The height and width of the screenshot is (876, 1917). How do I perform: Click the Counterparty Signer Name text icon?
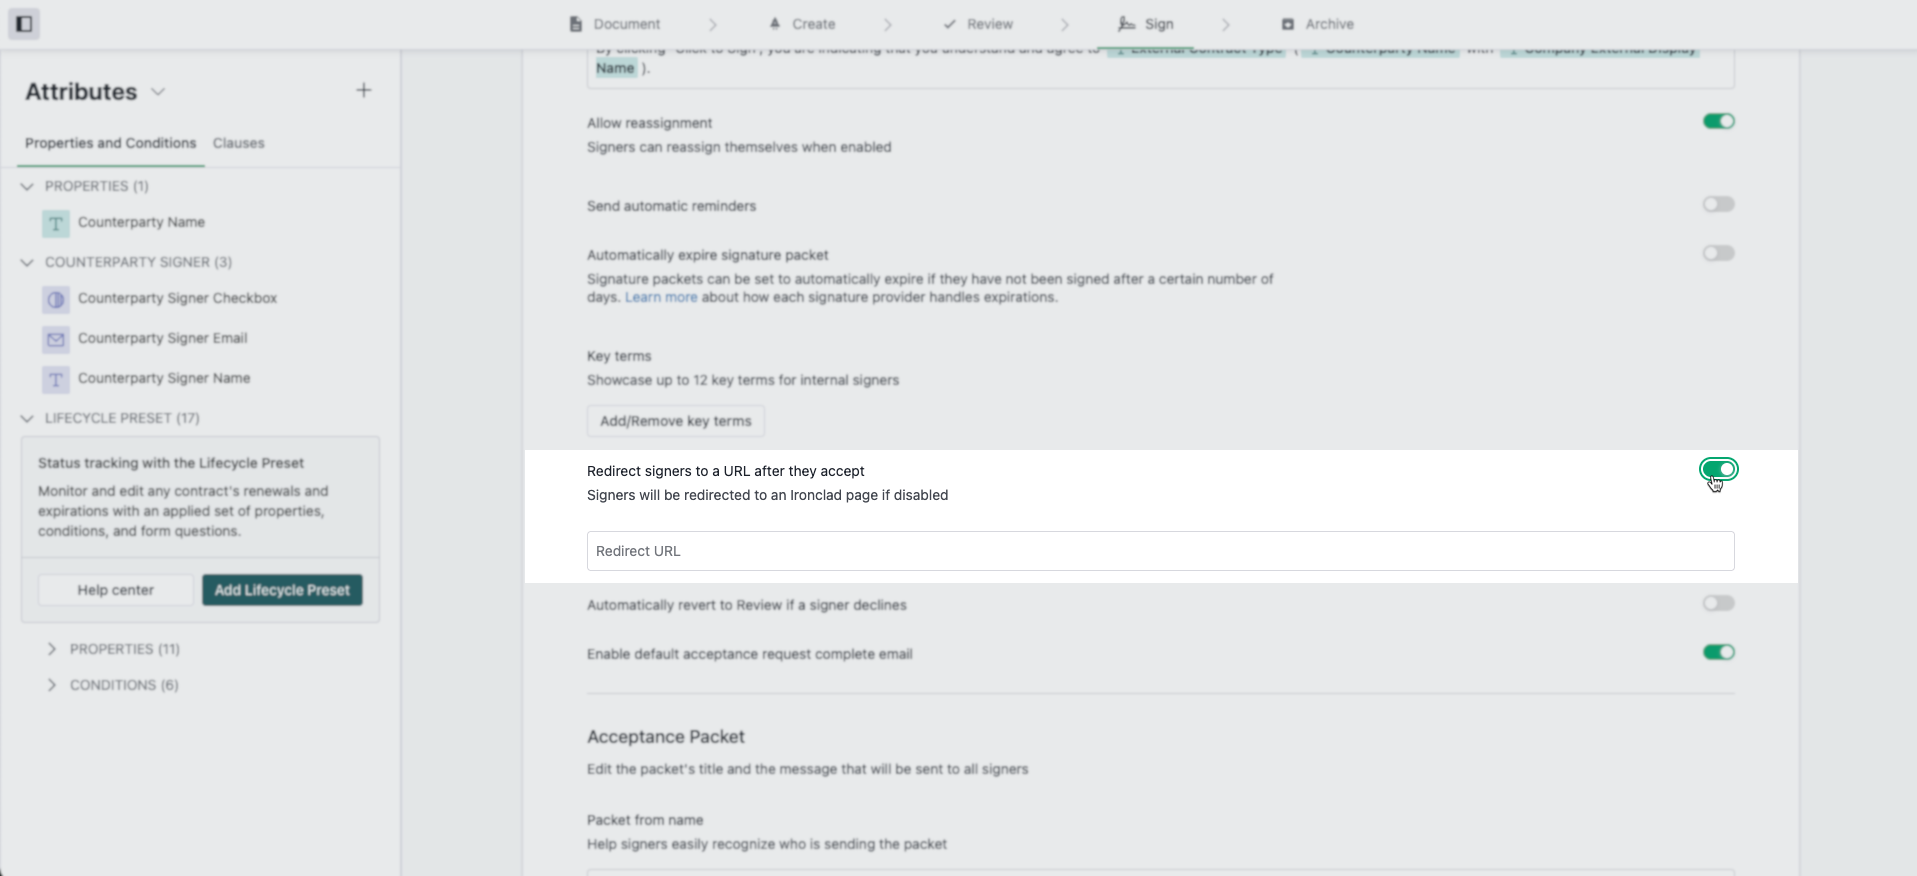point(56,379)
